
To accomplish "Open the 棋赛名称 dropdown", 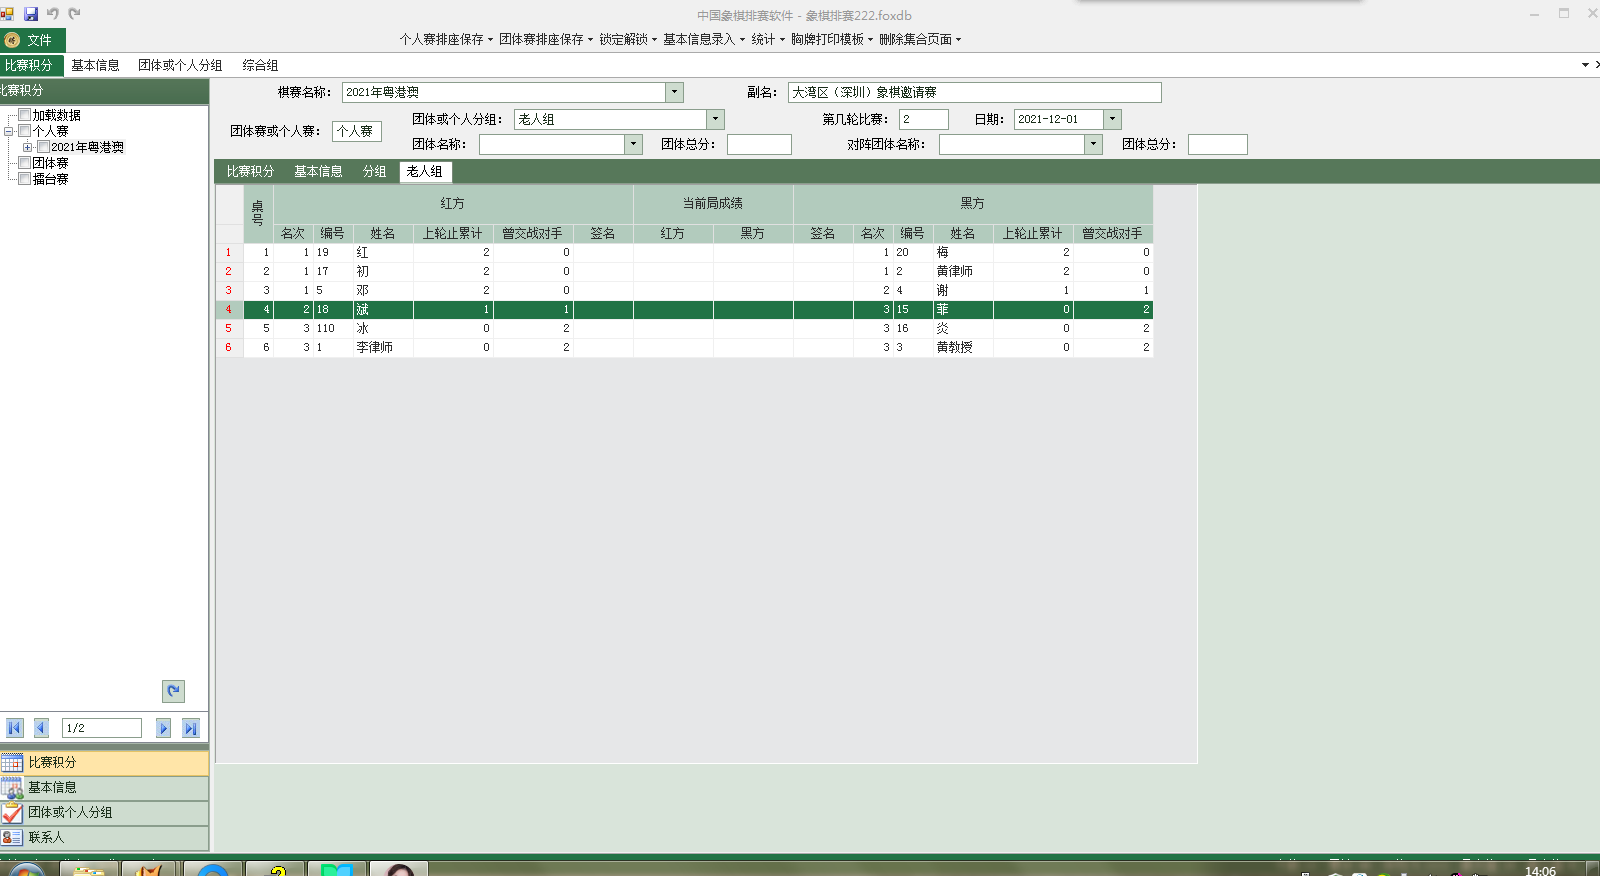I will coord(674,92).
